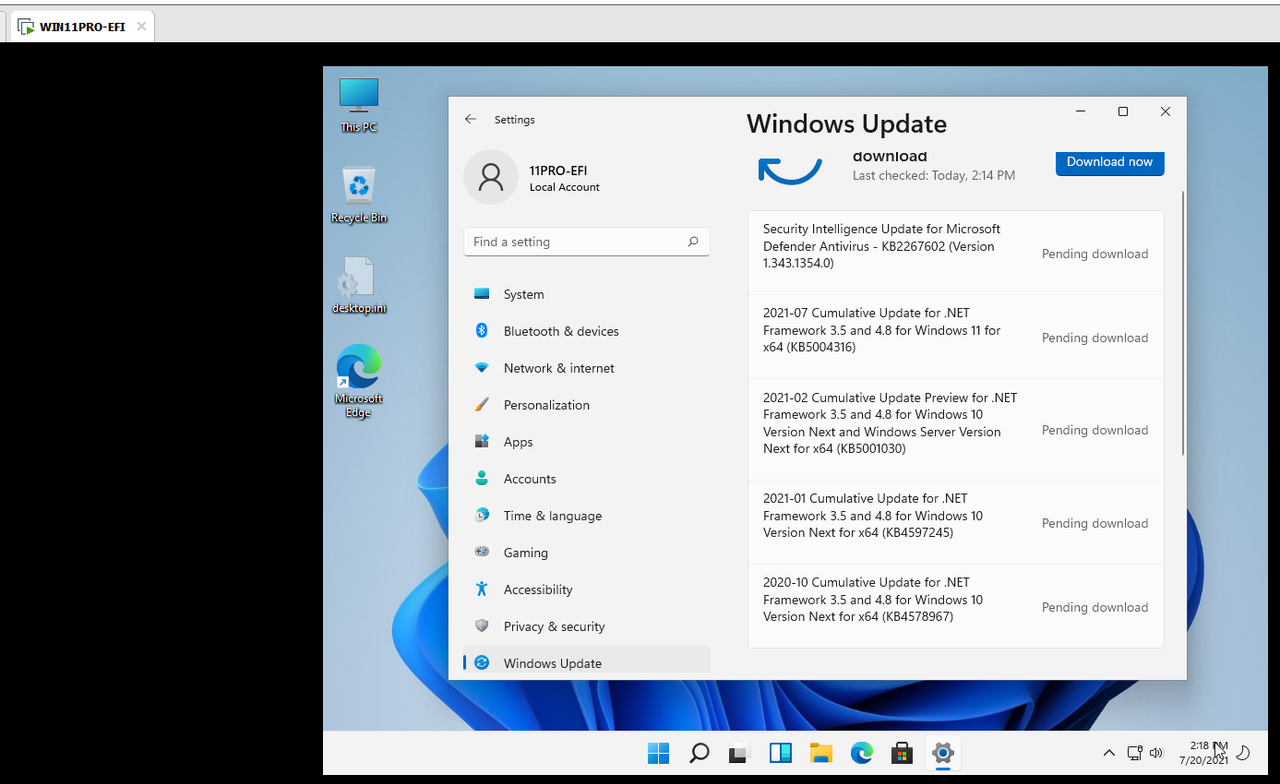Open File Explorer from the taskbar
Screen dimensions: 1280x784
click(821, 753)
